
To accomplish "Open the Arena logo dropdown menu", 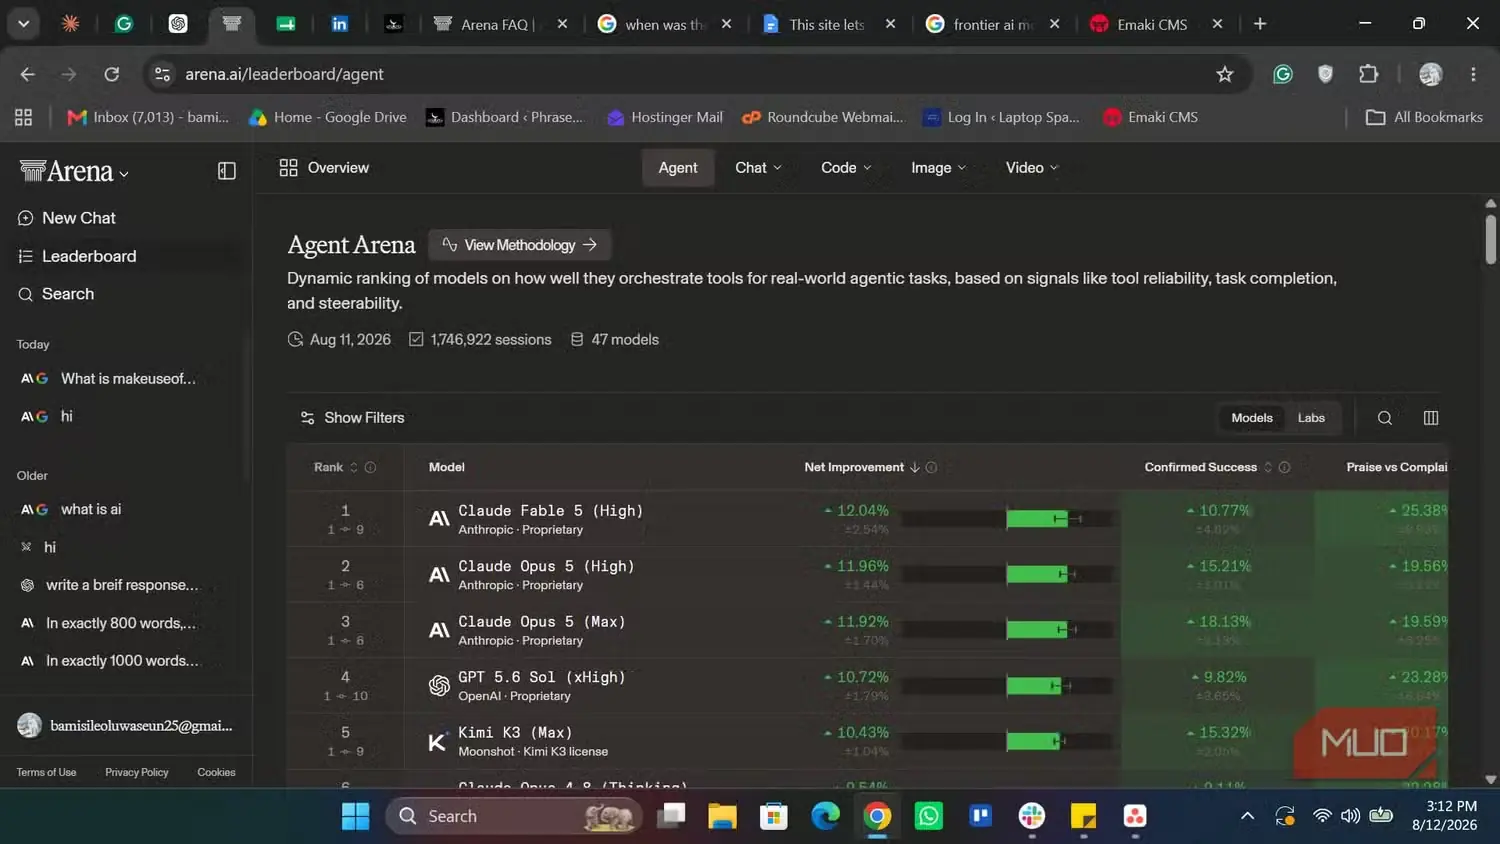I will 74,172.
